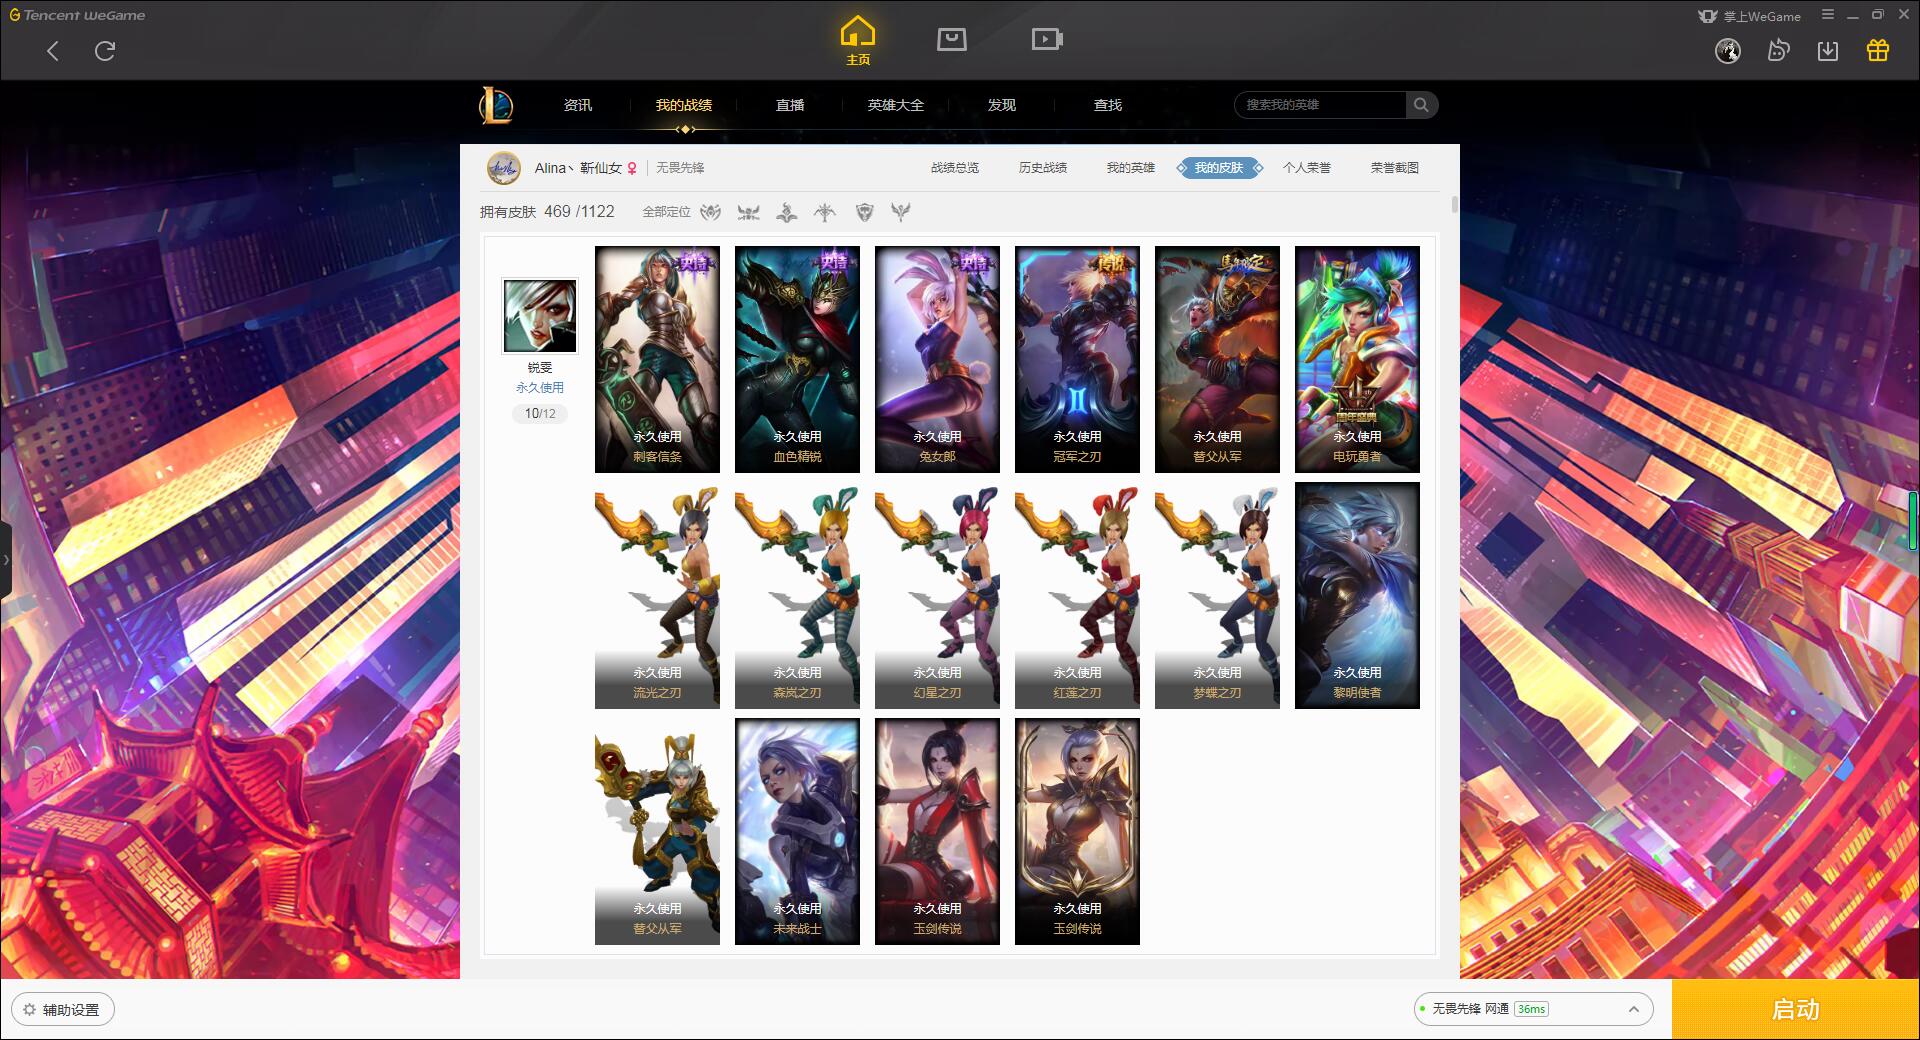Open the 英雄大全 heroes tab
This screenshot has height=1040, width=1920.
896,105
